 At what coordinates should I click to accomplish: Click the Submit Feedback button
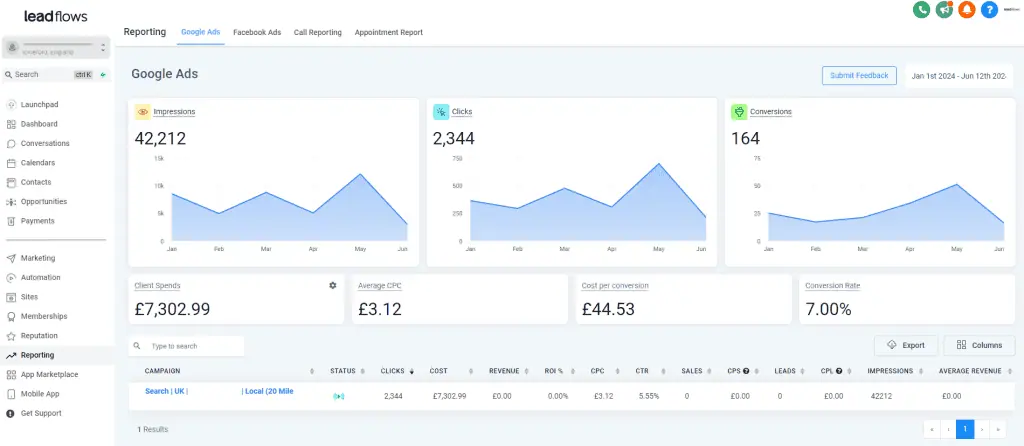pos(859,76)
